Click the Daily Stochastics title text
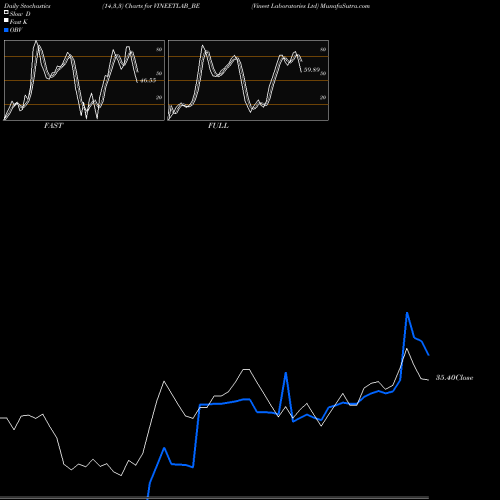Viewport: 500px width, 500px height. 27,6
